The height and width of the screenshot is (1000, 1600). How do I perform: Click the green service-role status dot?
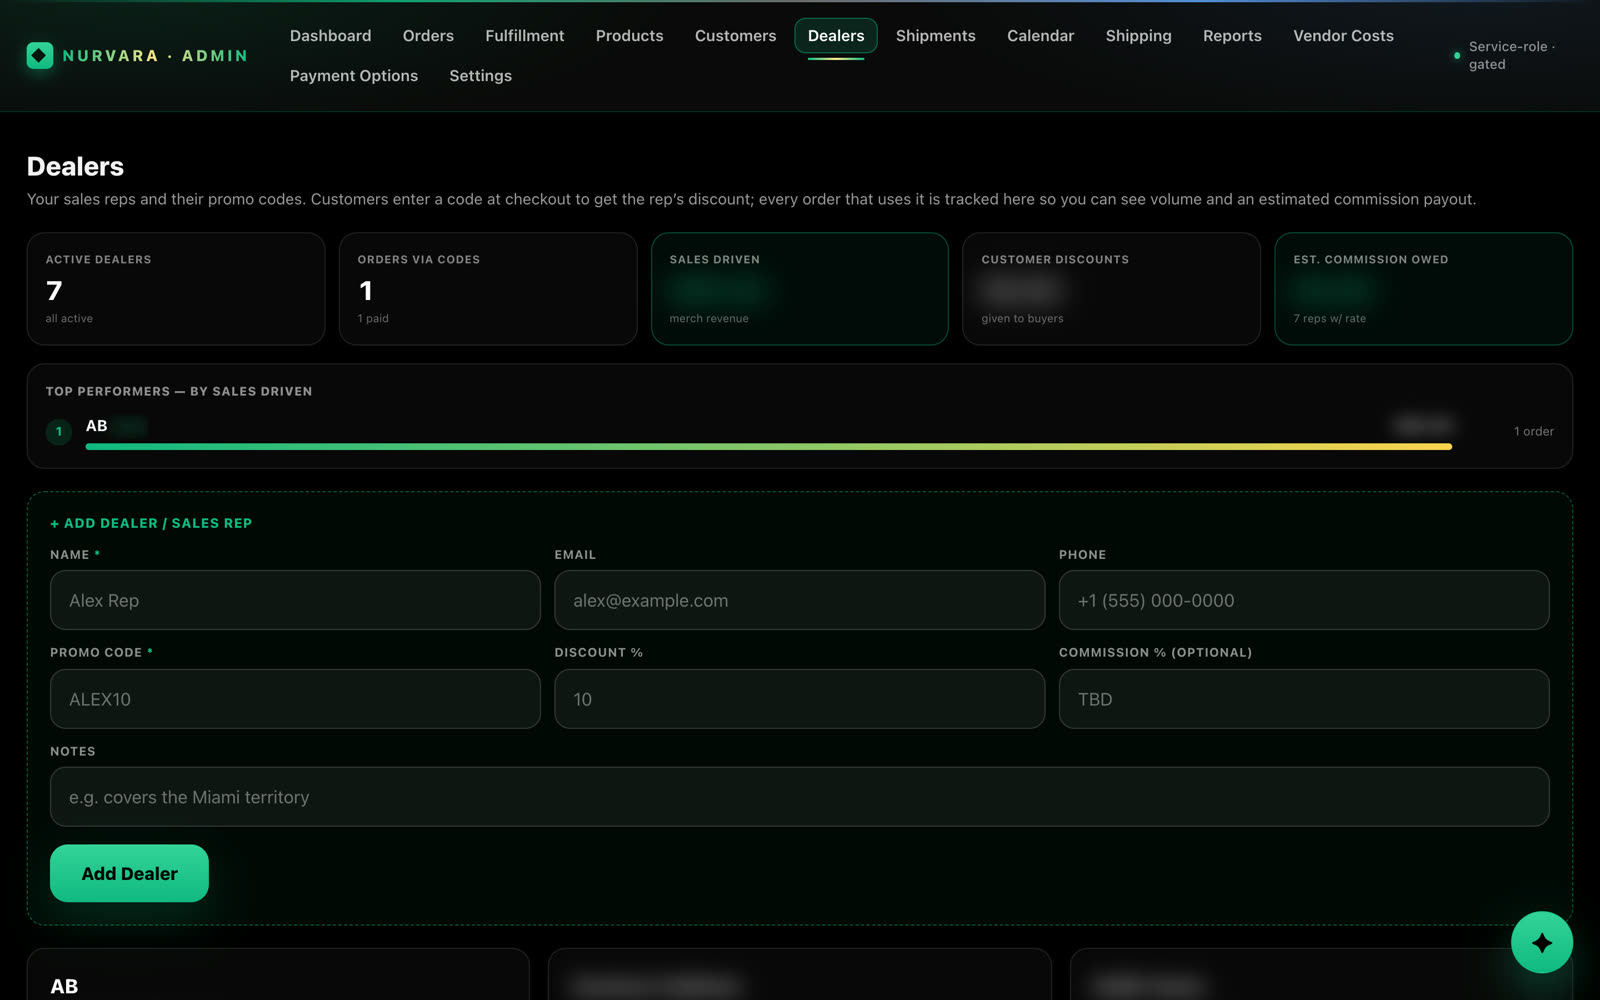pos(1456,56)
